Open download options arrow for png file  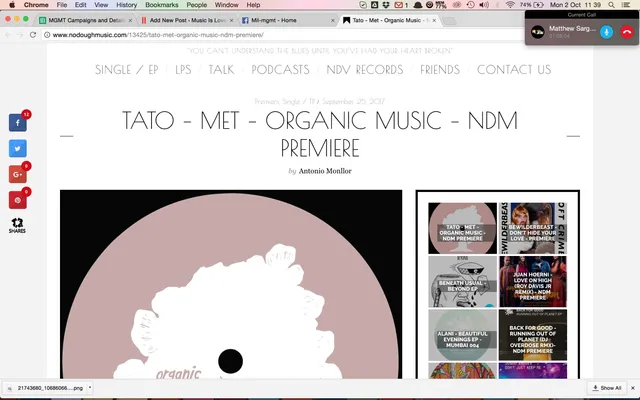point(90,388)
